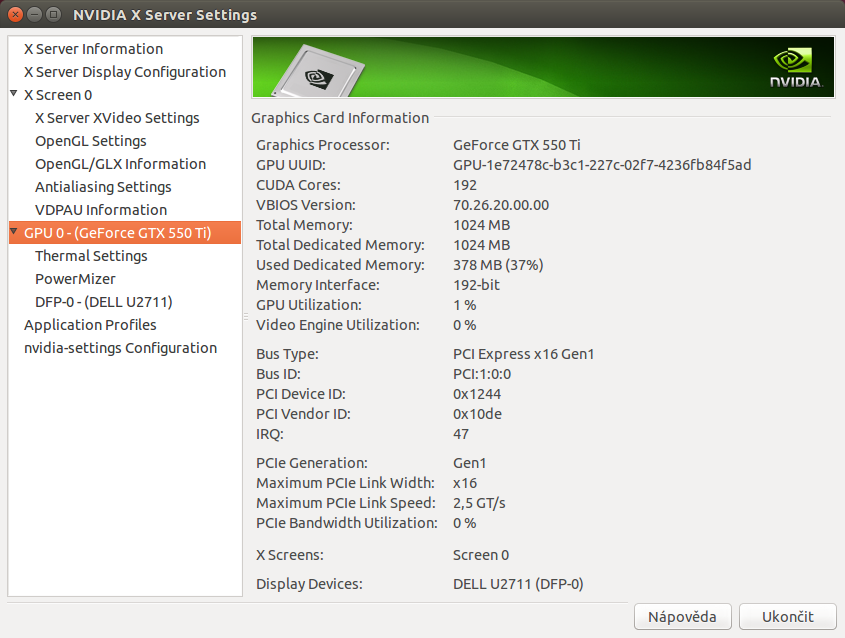Minimize the NVIDIA X Server Settings window
This screenshot has width=845, height=638.
(34, 15)
